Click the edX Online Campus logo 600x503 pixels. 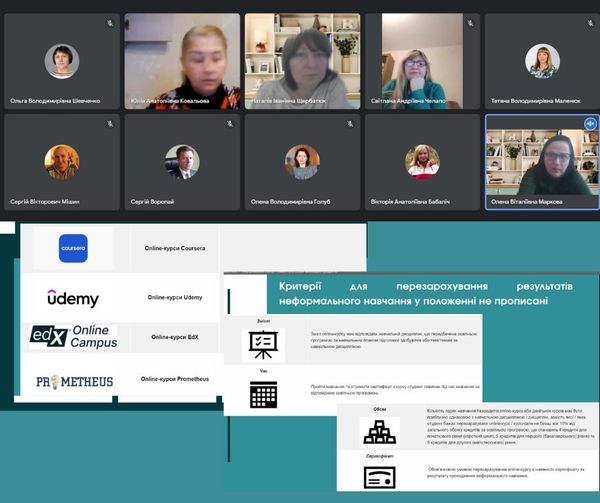tap(73, 337)
